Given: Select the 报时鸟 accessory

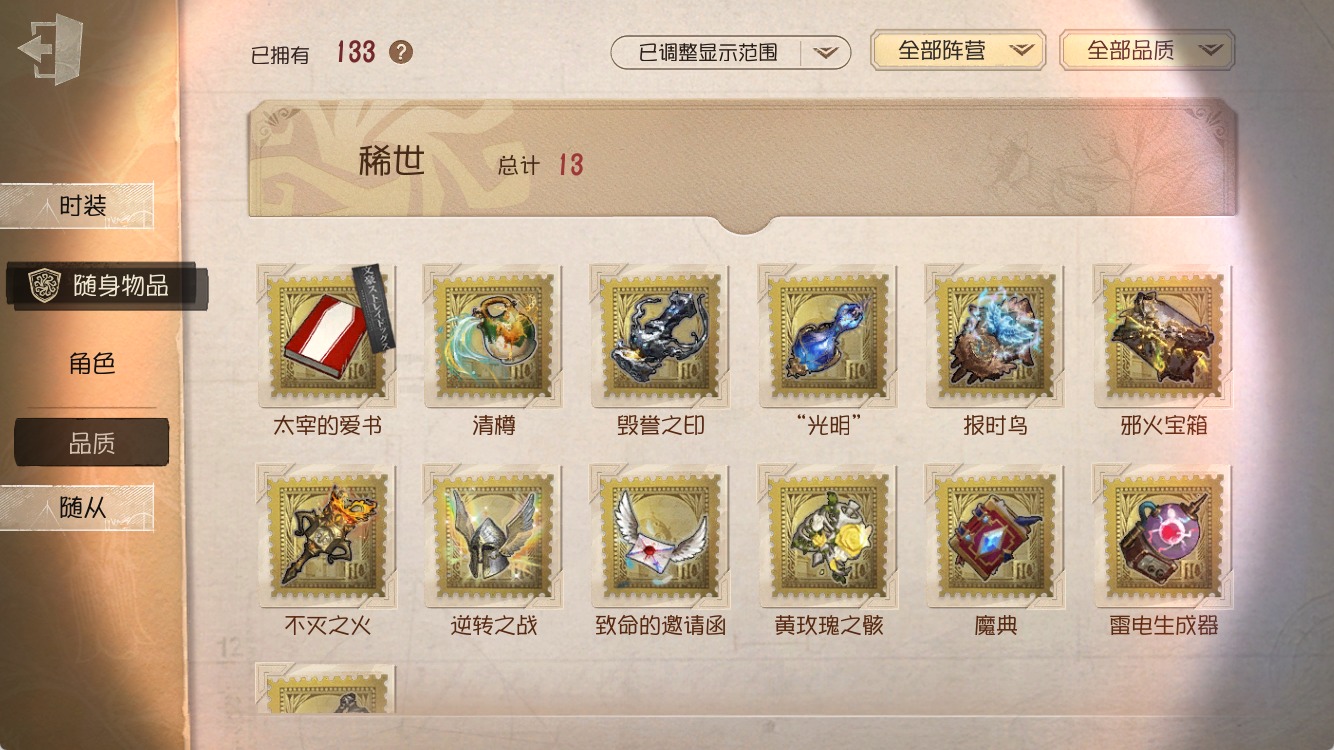Looking at the screenshot, I should (996, 336).
